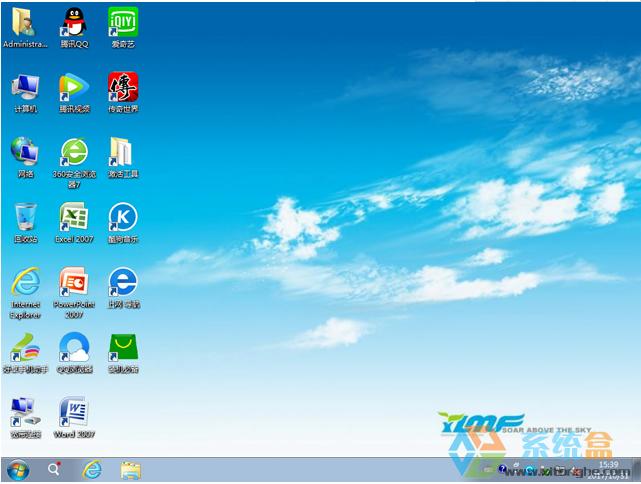Image resolution: width=641 pixels, height=484 pixels.
Task: Open the Tencent Video shortcut
Action: click(x=73, y=87)
